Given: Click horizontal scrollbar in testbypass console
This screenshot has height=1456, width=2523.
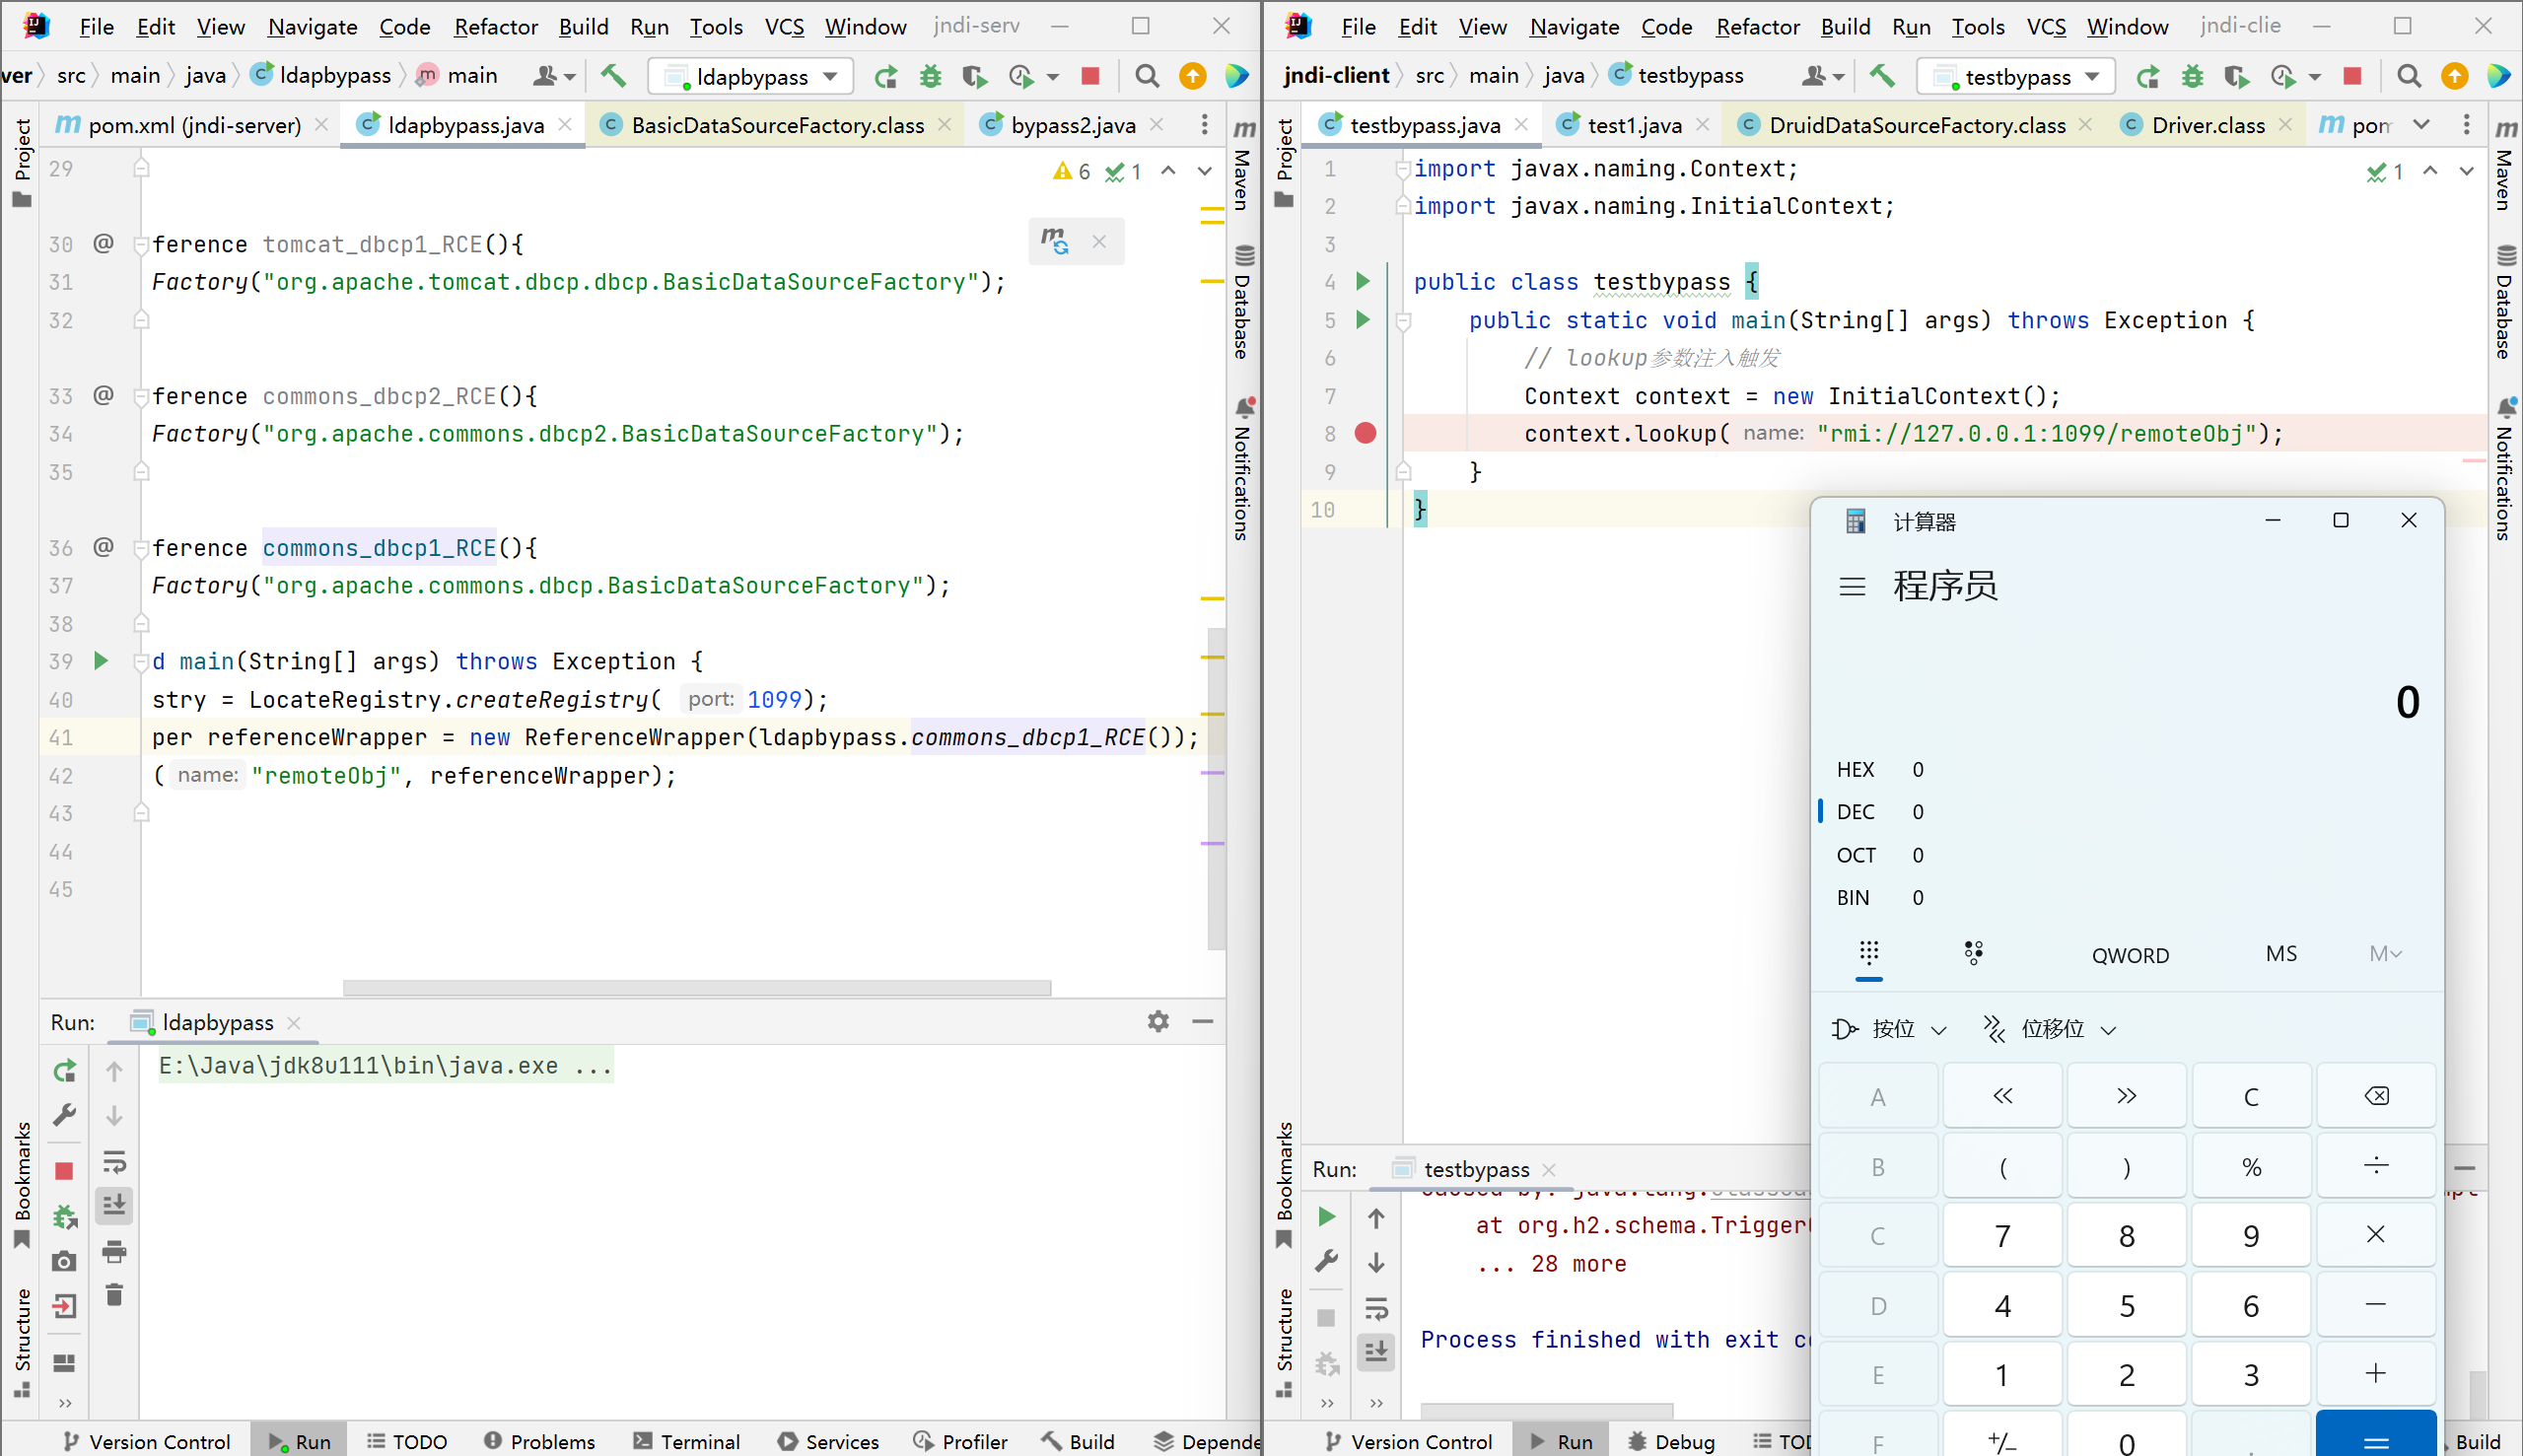Looking at the screenshot, I should [1546, 1410].
